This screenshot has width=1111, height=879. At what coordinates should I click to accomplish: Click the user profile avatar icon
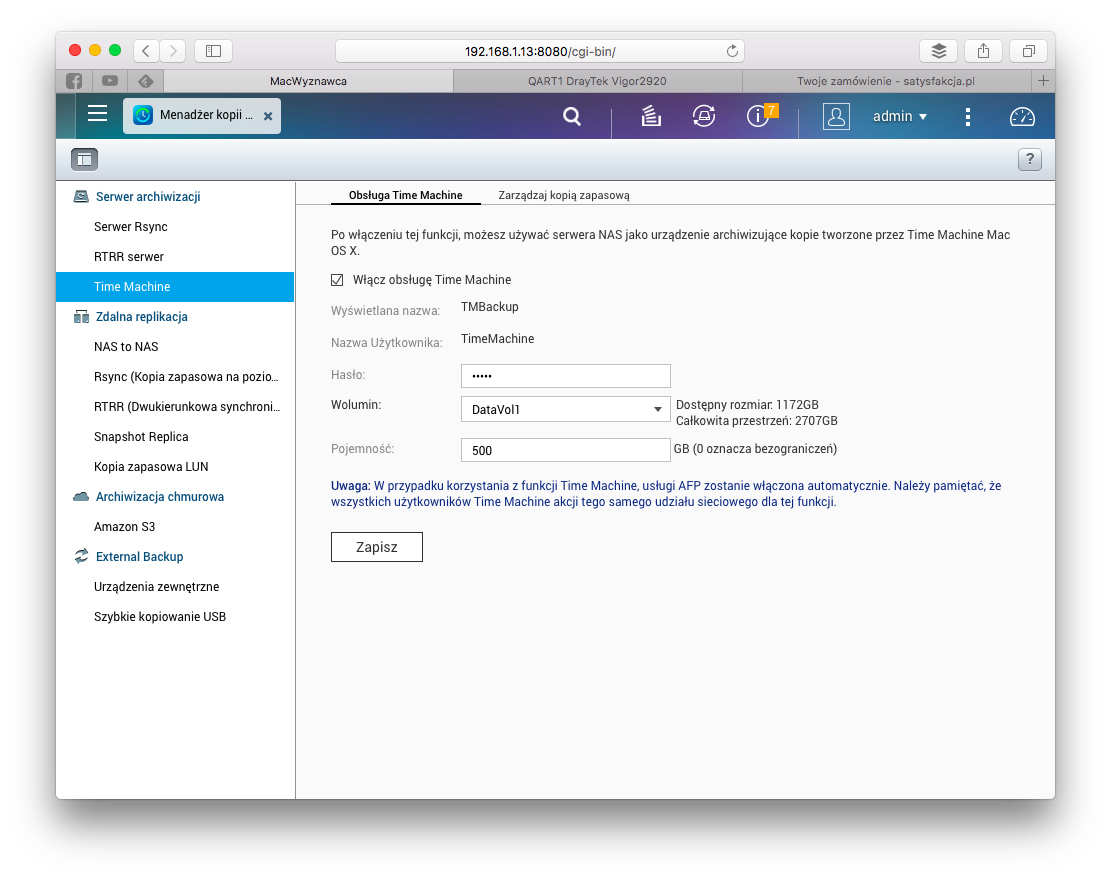(836, 116)
